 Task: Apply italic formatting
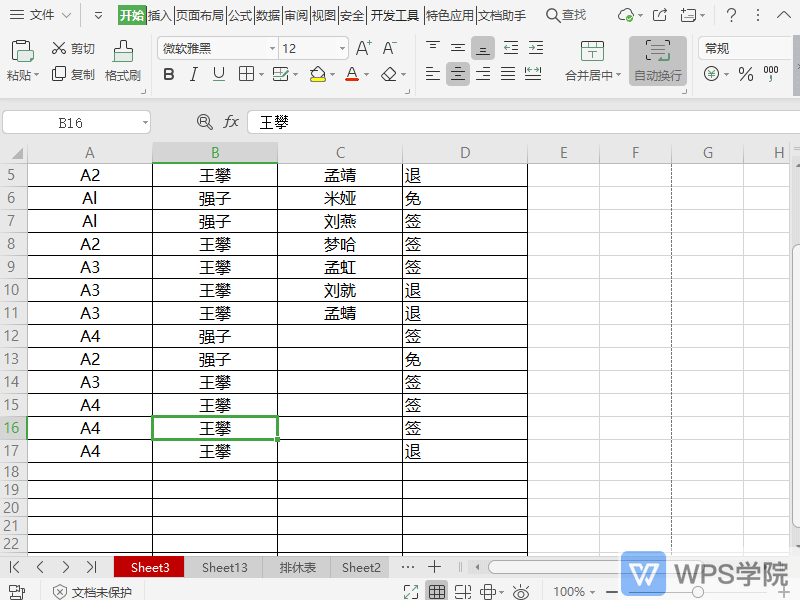[192, 75]
